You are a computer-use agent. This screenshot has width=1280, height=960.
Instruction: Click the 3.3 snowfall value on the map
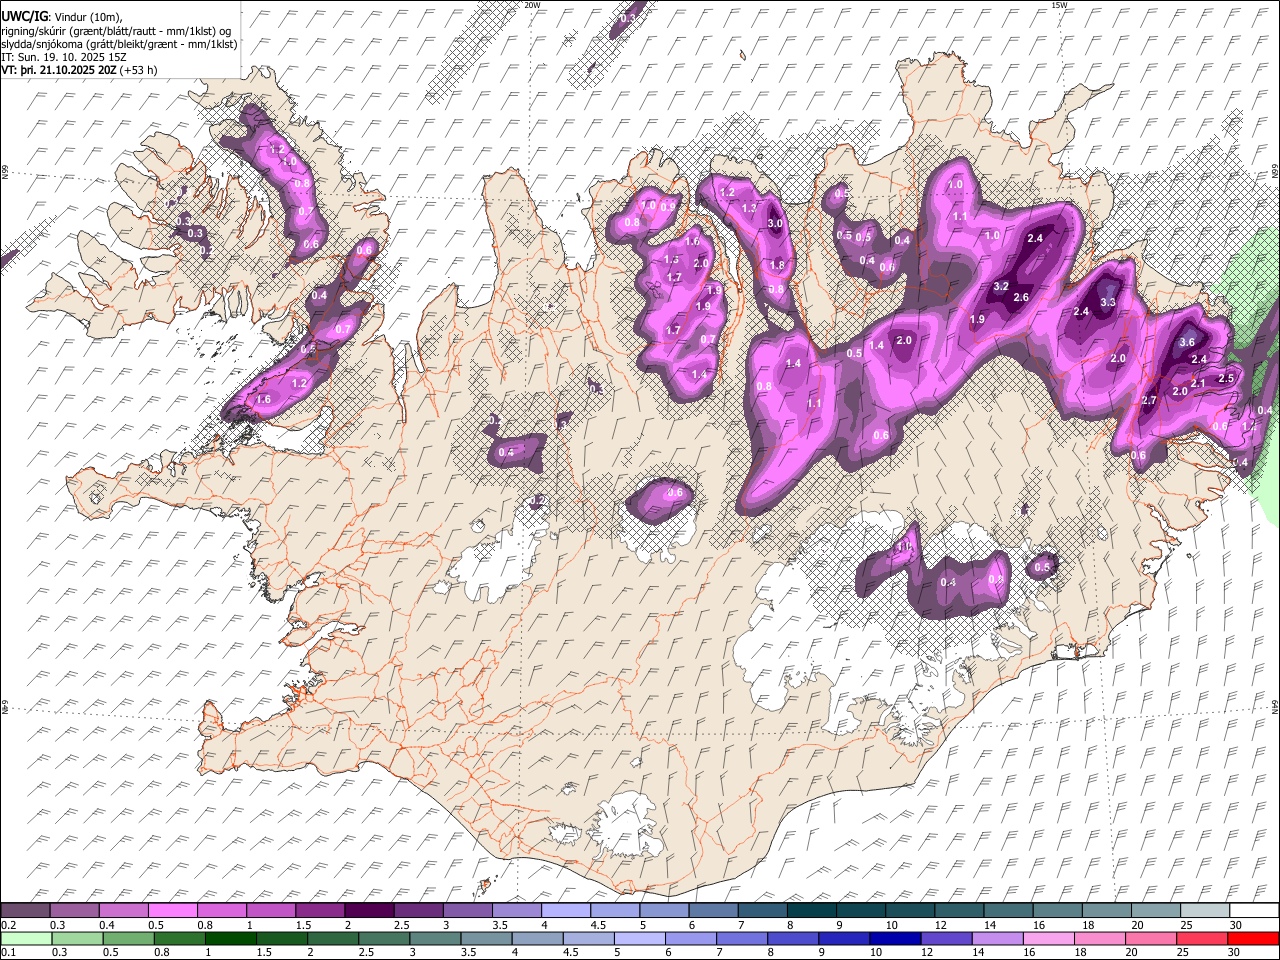click(1108, 302)
